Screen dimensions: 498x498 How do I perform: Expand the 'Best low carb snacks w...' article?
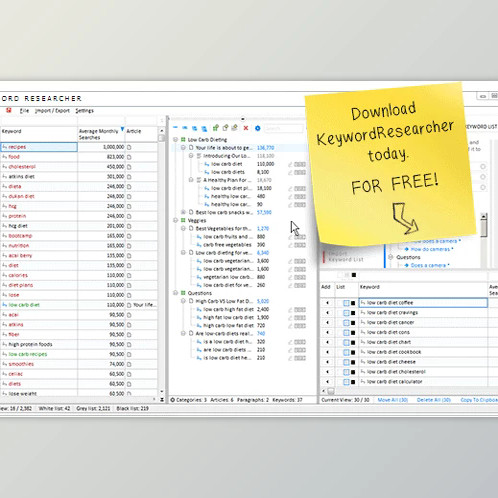point(183,212)
